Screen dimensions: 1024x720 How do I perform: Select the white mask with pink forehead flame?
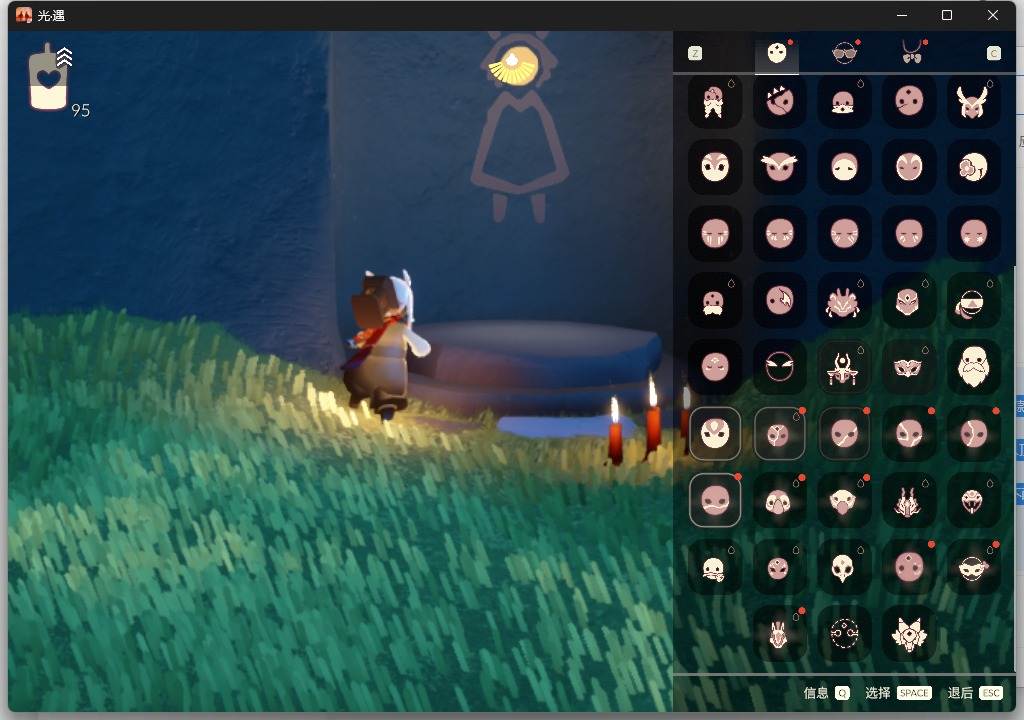tap(715, 433)
